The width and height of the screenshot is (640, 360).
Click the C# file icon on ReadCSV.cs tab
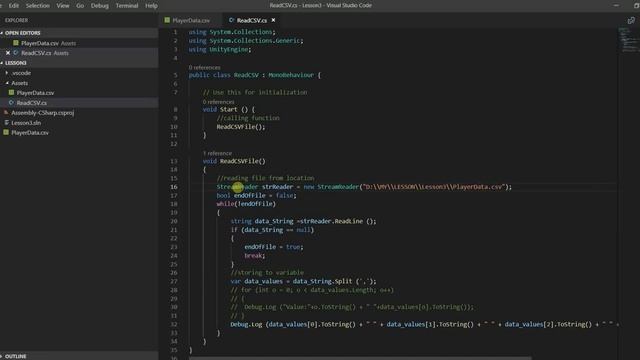tap(231, 20)
